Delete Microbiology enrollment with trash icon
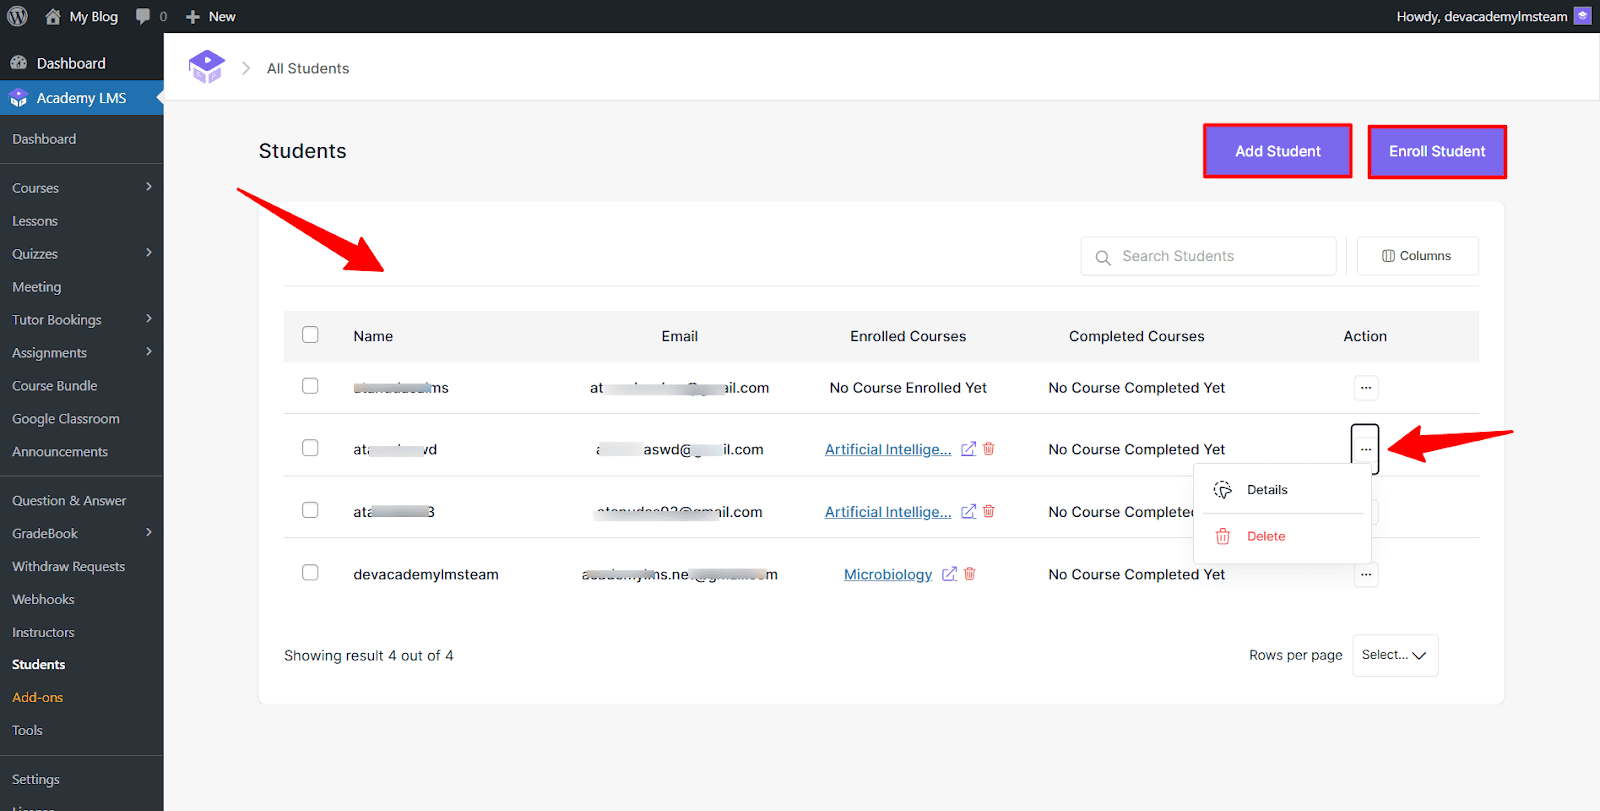The width and height of the screenshot is (1600, 811). (x=969, y=574)
